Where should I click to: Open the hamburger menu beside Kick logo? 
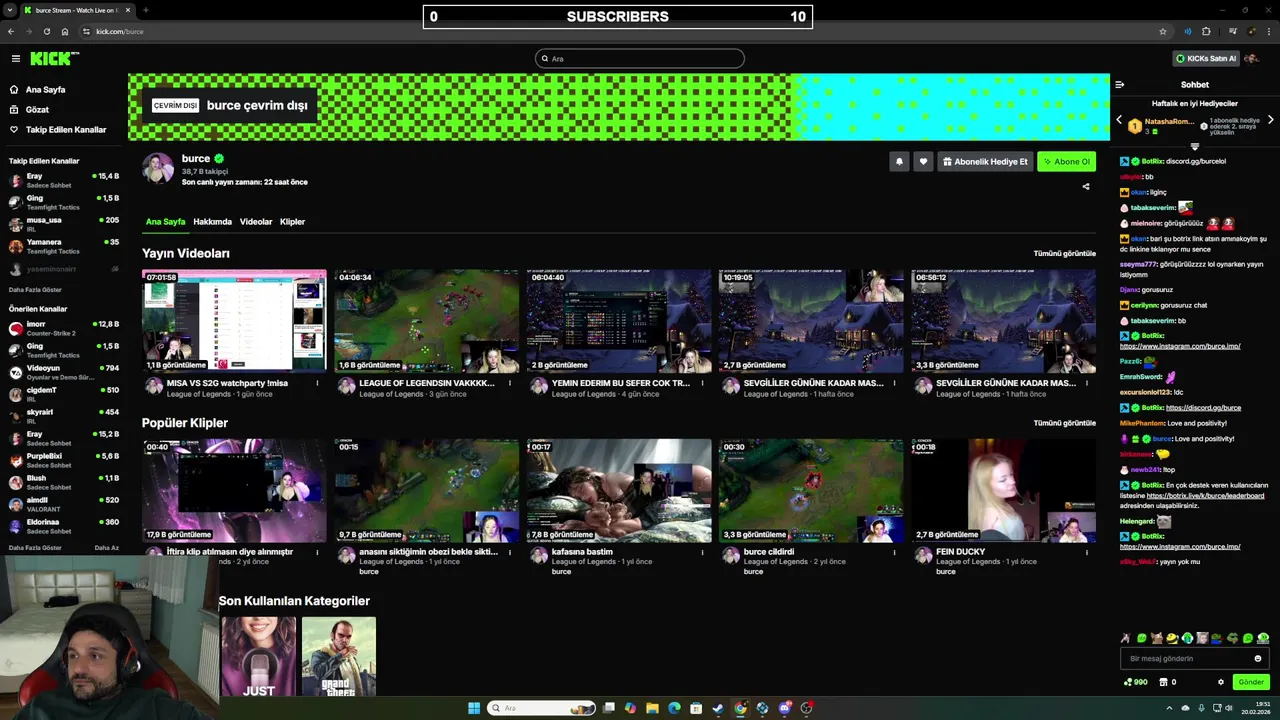point(15,59)
